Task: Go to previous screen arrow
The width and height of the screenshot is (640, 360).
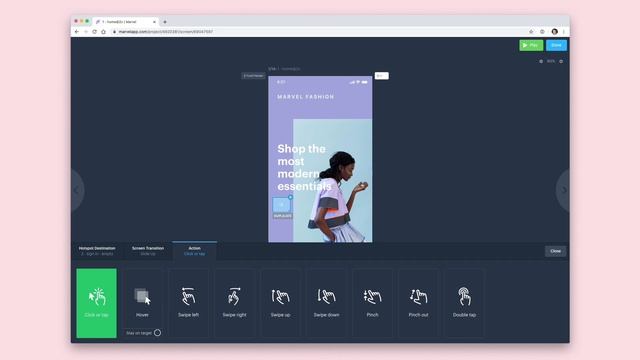Action: [x=77, y=190]
